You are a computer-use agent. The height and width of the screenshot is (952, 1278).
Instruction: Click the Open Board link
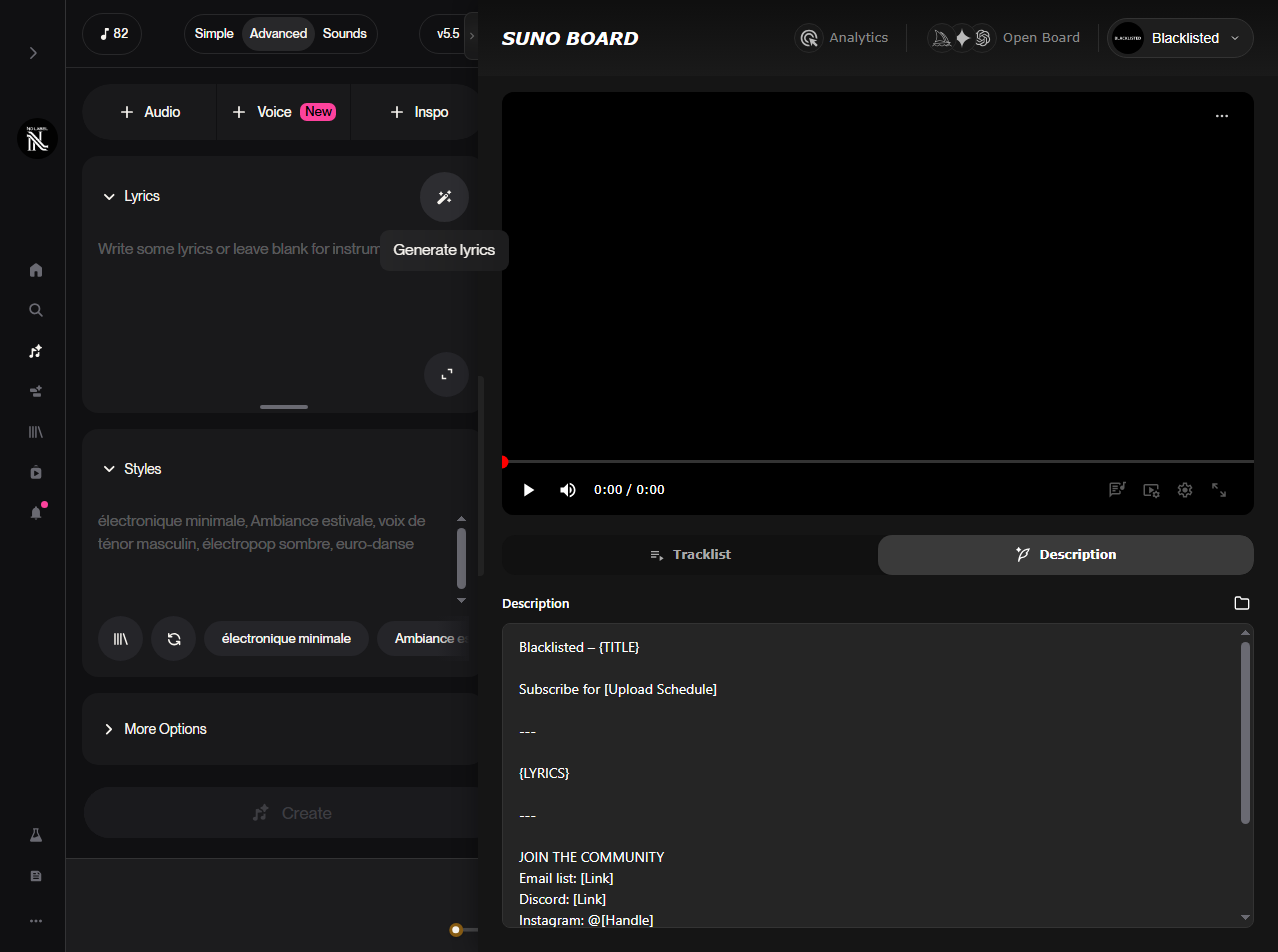tap(1041, 38)
